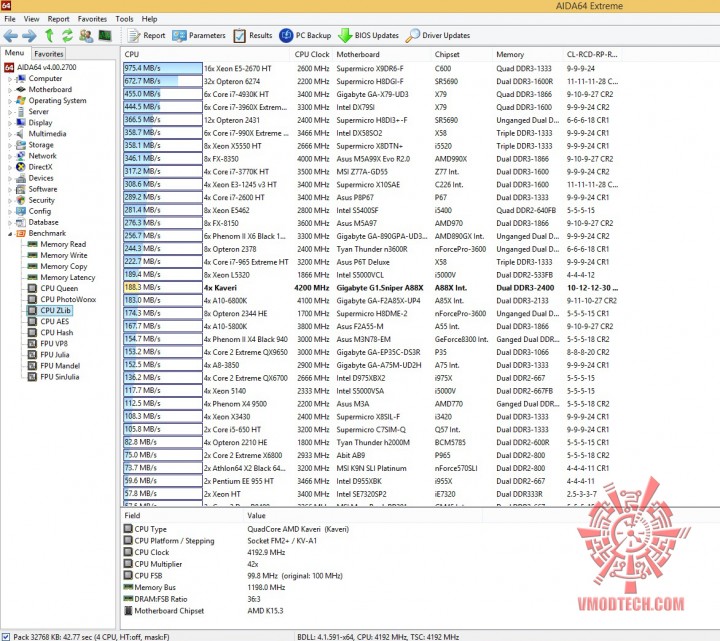Switch to the Favorites sidebar tab

tap(49, 54)
